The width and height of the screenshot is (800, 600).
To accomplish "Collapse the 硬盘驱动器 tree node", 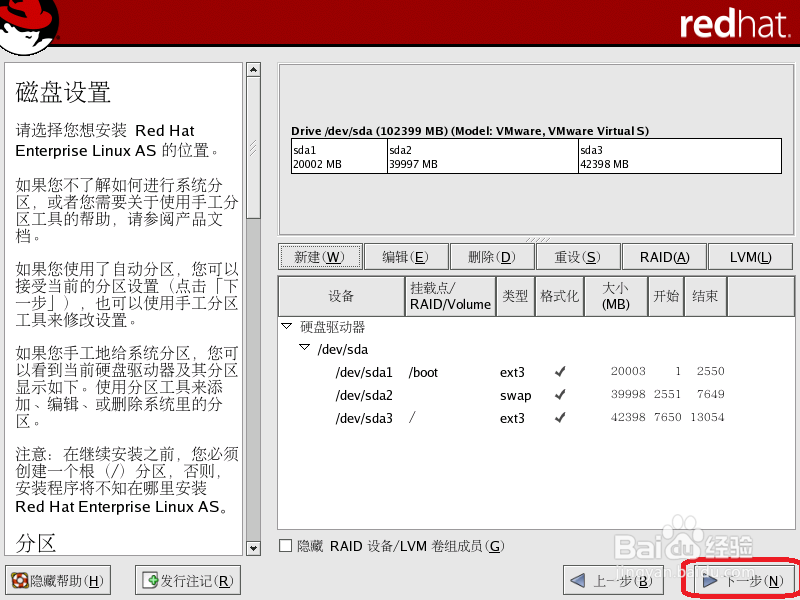I will tap(287, 326).
